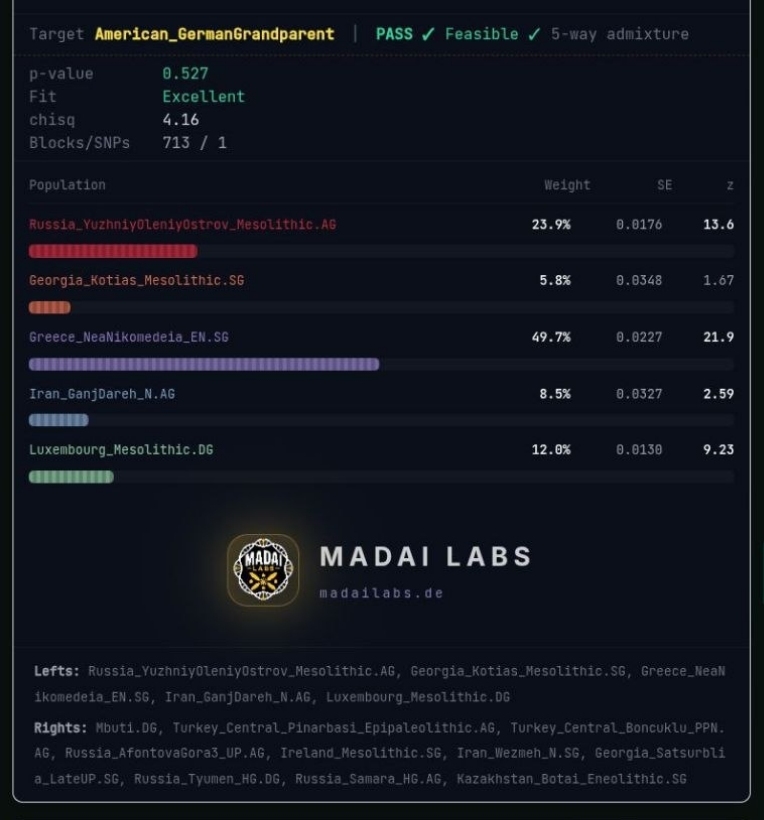Click the Feasible checkmark icon
This screenshot has width=764, height=820.
534,35
